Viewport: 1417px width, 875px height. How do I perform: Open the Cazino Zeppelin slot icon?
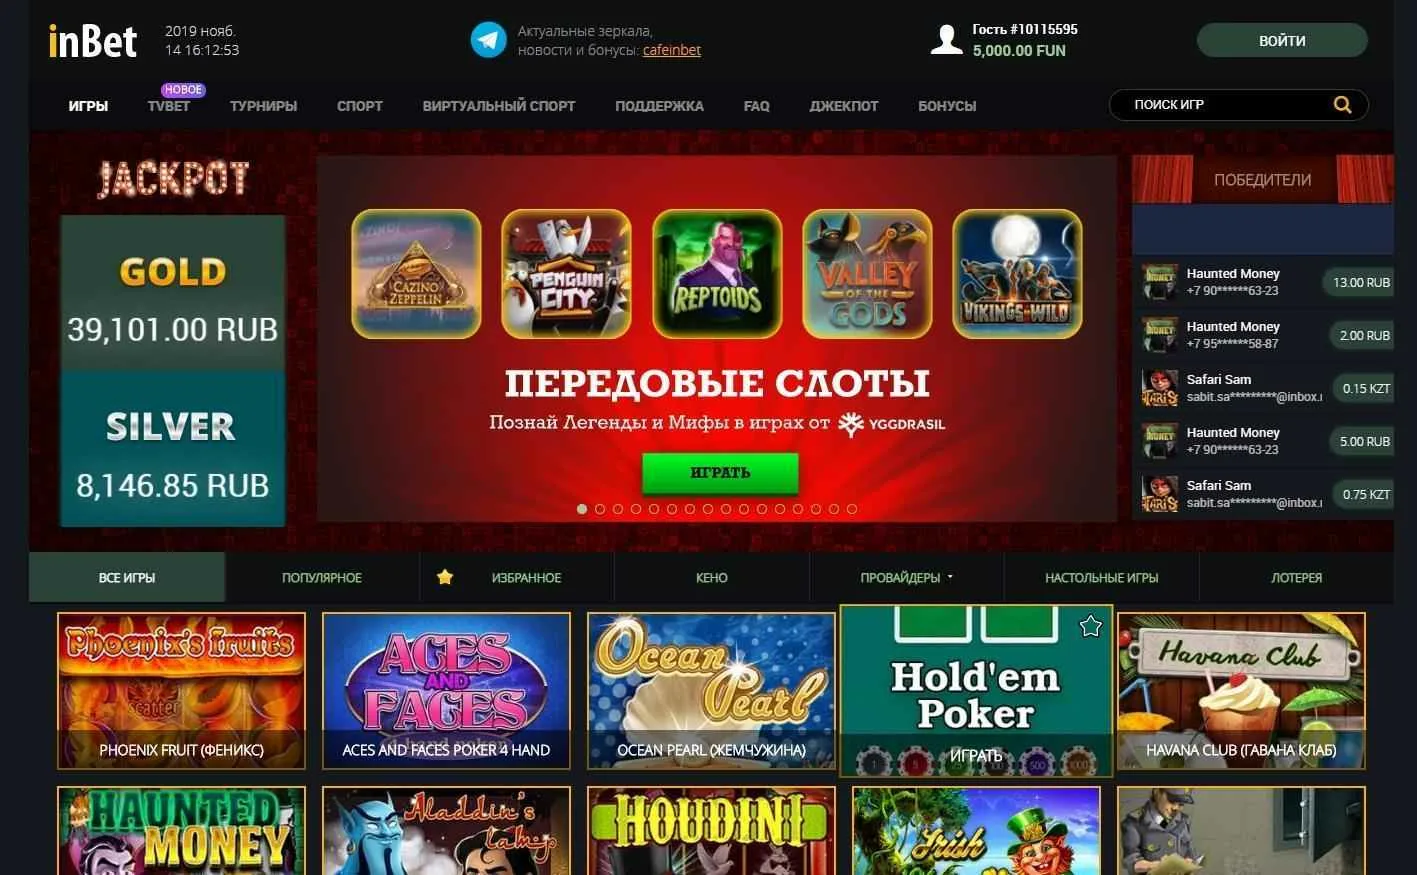(416, 273)
